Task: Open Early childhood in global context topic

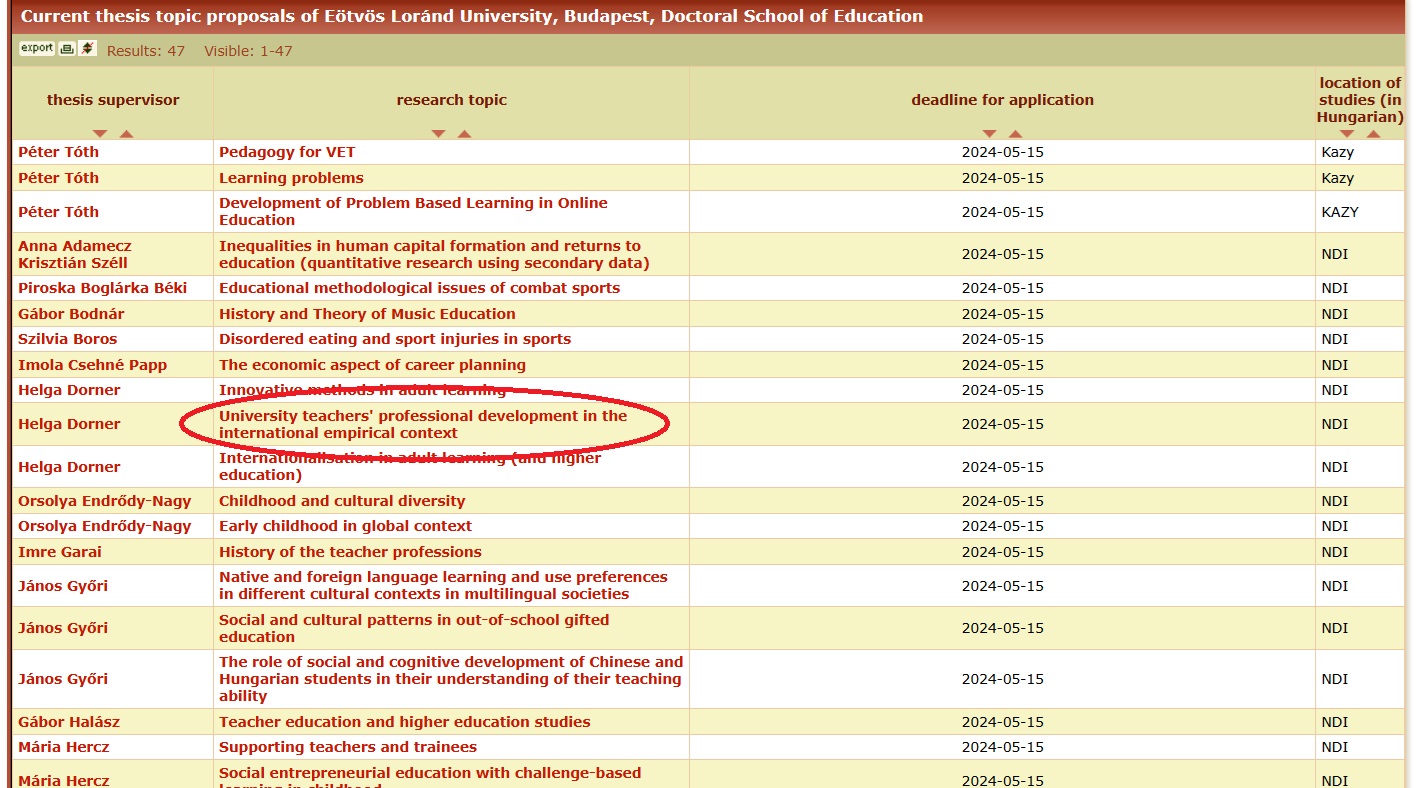Action: (345, 526)
